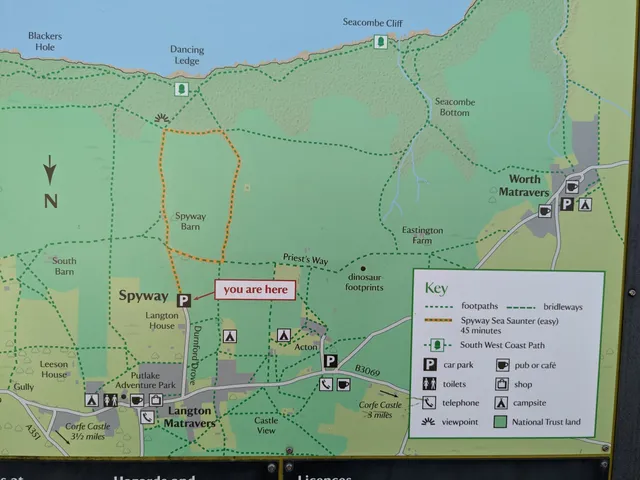Viewport: 640px width, 480px height.
Task: Click the "you are here" label
Action: [x=254, y=290]
